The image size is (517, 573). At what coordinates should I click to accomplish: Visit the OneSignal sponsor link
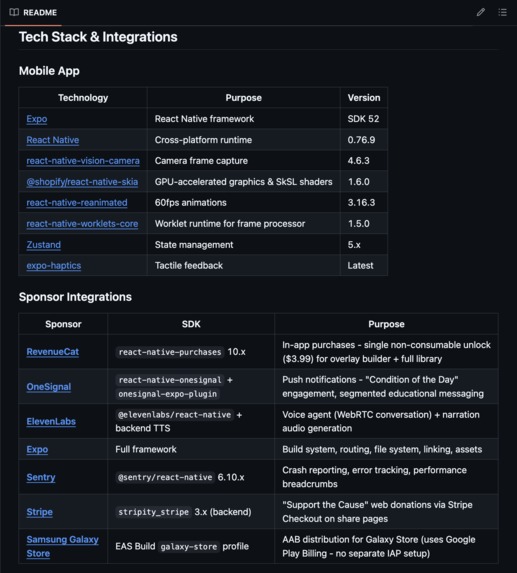click(49, 387)
